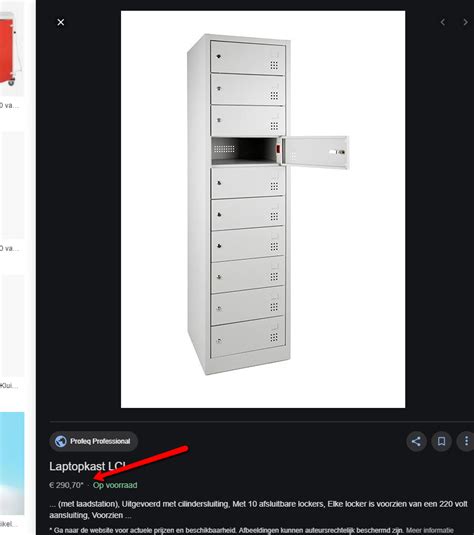Open the three-dot more options menu
Screen dimensions: 474x535
pyautogui.click(x=466, y=442)
